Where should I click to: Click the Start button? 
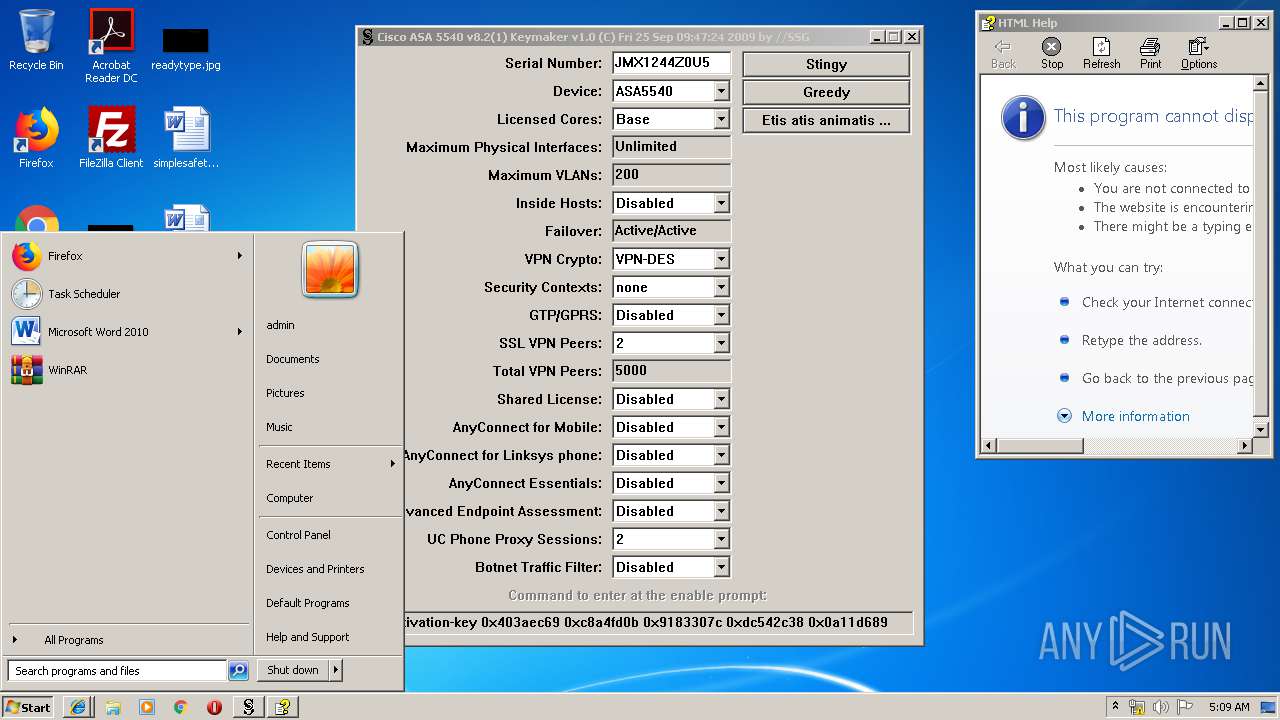tap(28, 707)
